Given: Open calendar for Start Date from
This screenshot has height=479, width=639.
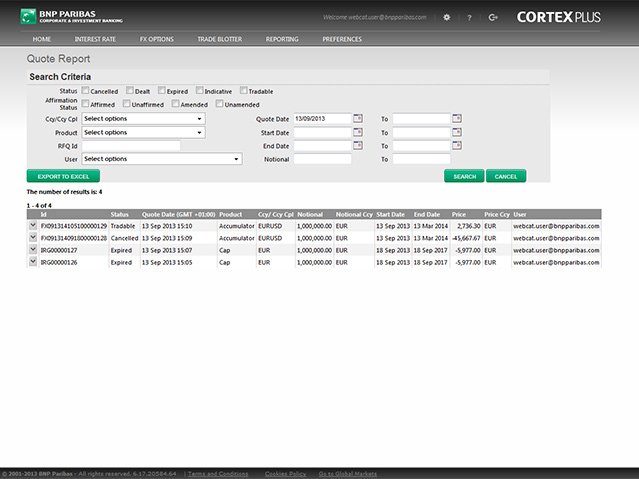Looking at the screenshot, I should click(358, 132).
